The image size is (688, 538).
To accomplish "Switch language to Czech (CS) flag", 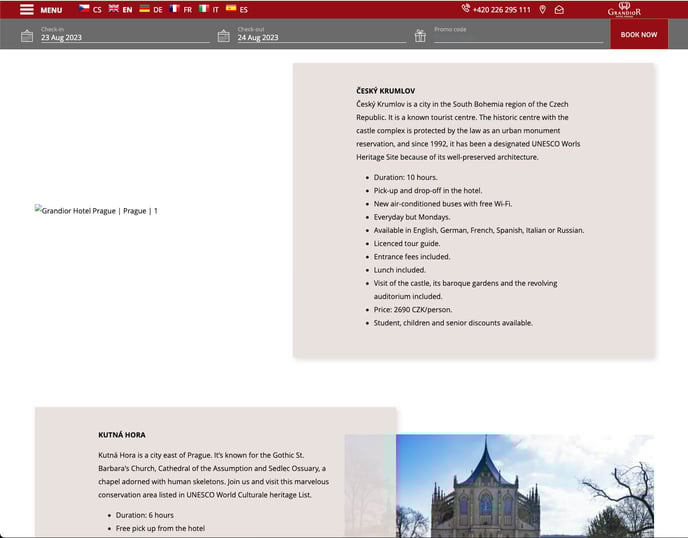I will pyautogui.click(x=84, y=9).
